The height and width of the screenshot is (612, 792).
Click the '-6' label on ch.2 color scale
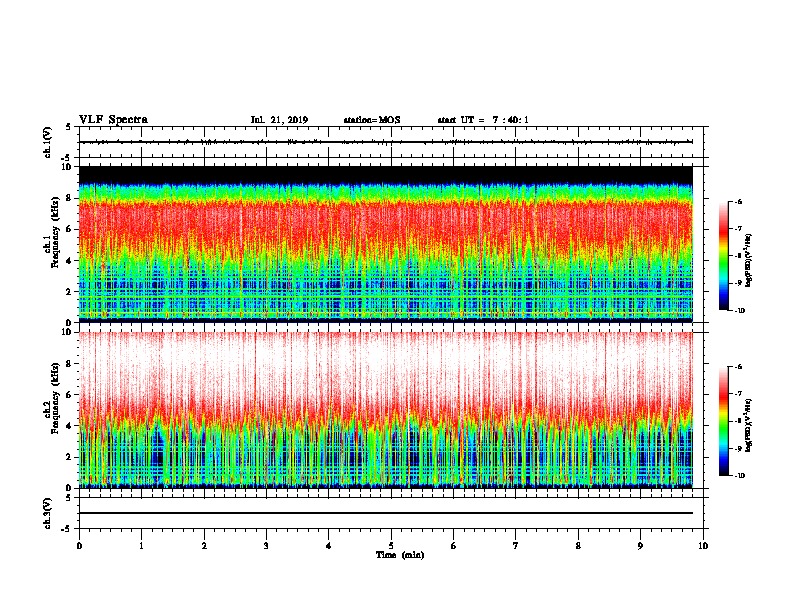739,367
